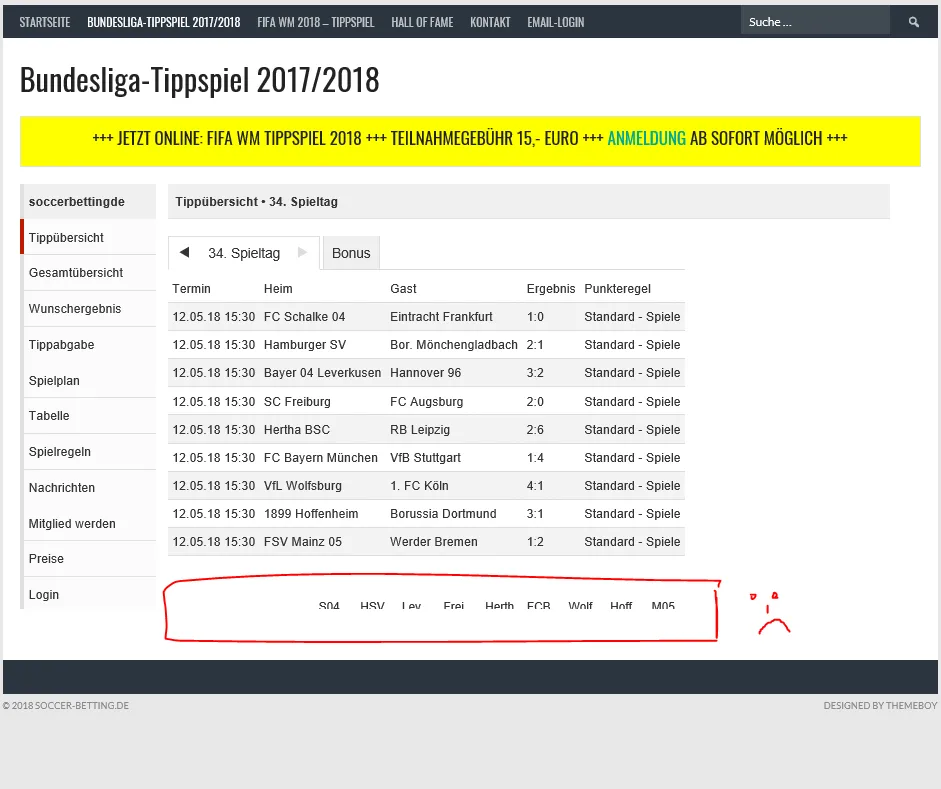Click Werder Bremen in table
The image size is (941, 789).
[434, 542]
